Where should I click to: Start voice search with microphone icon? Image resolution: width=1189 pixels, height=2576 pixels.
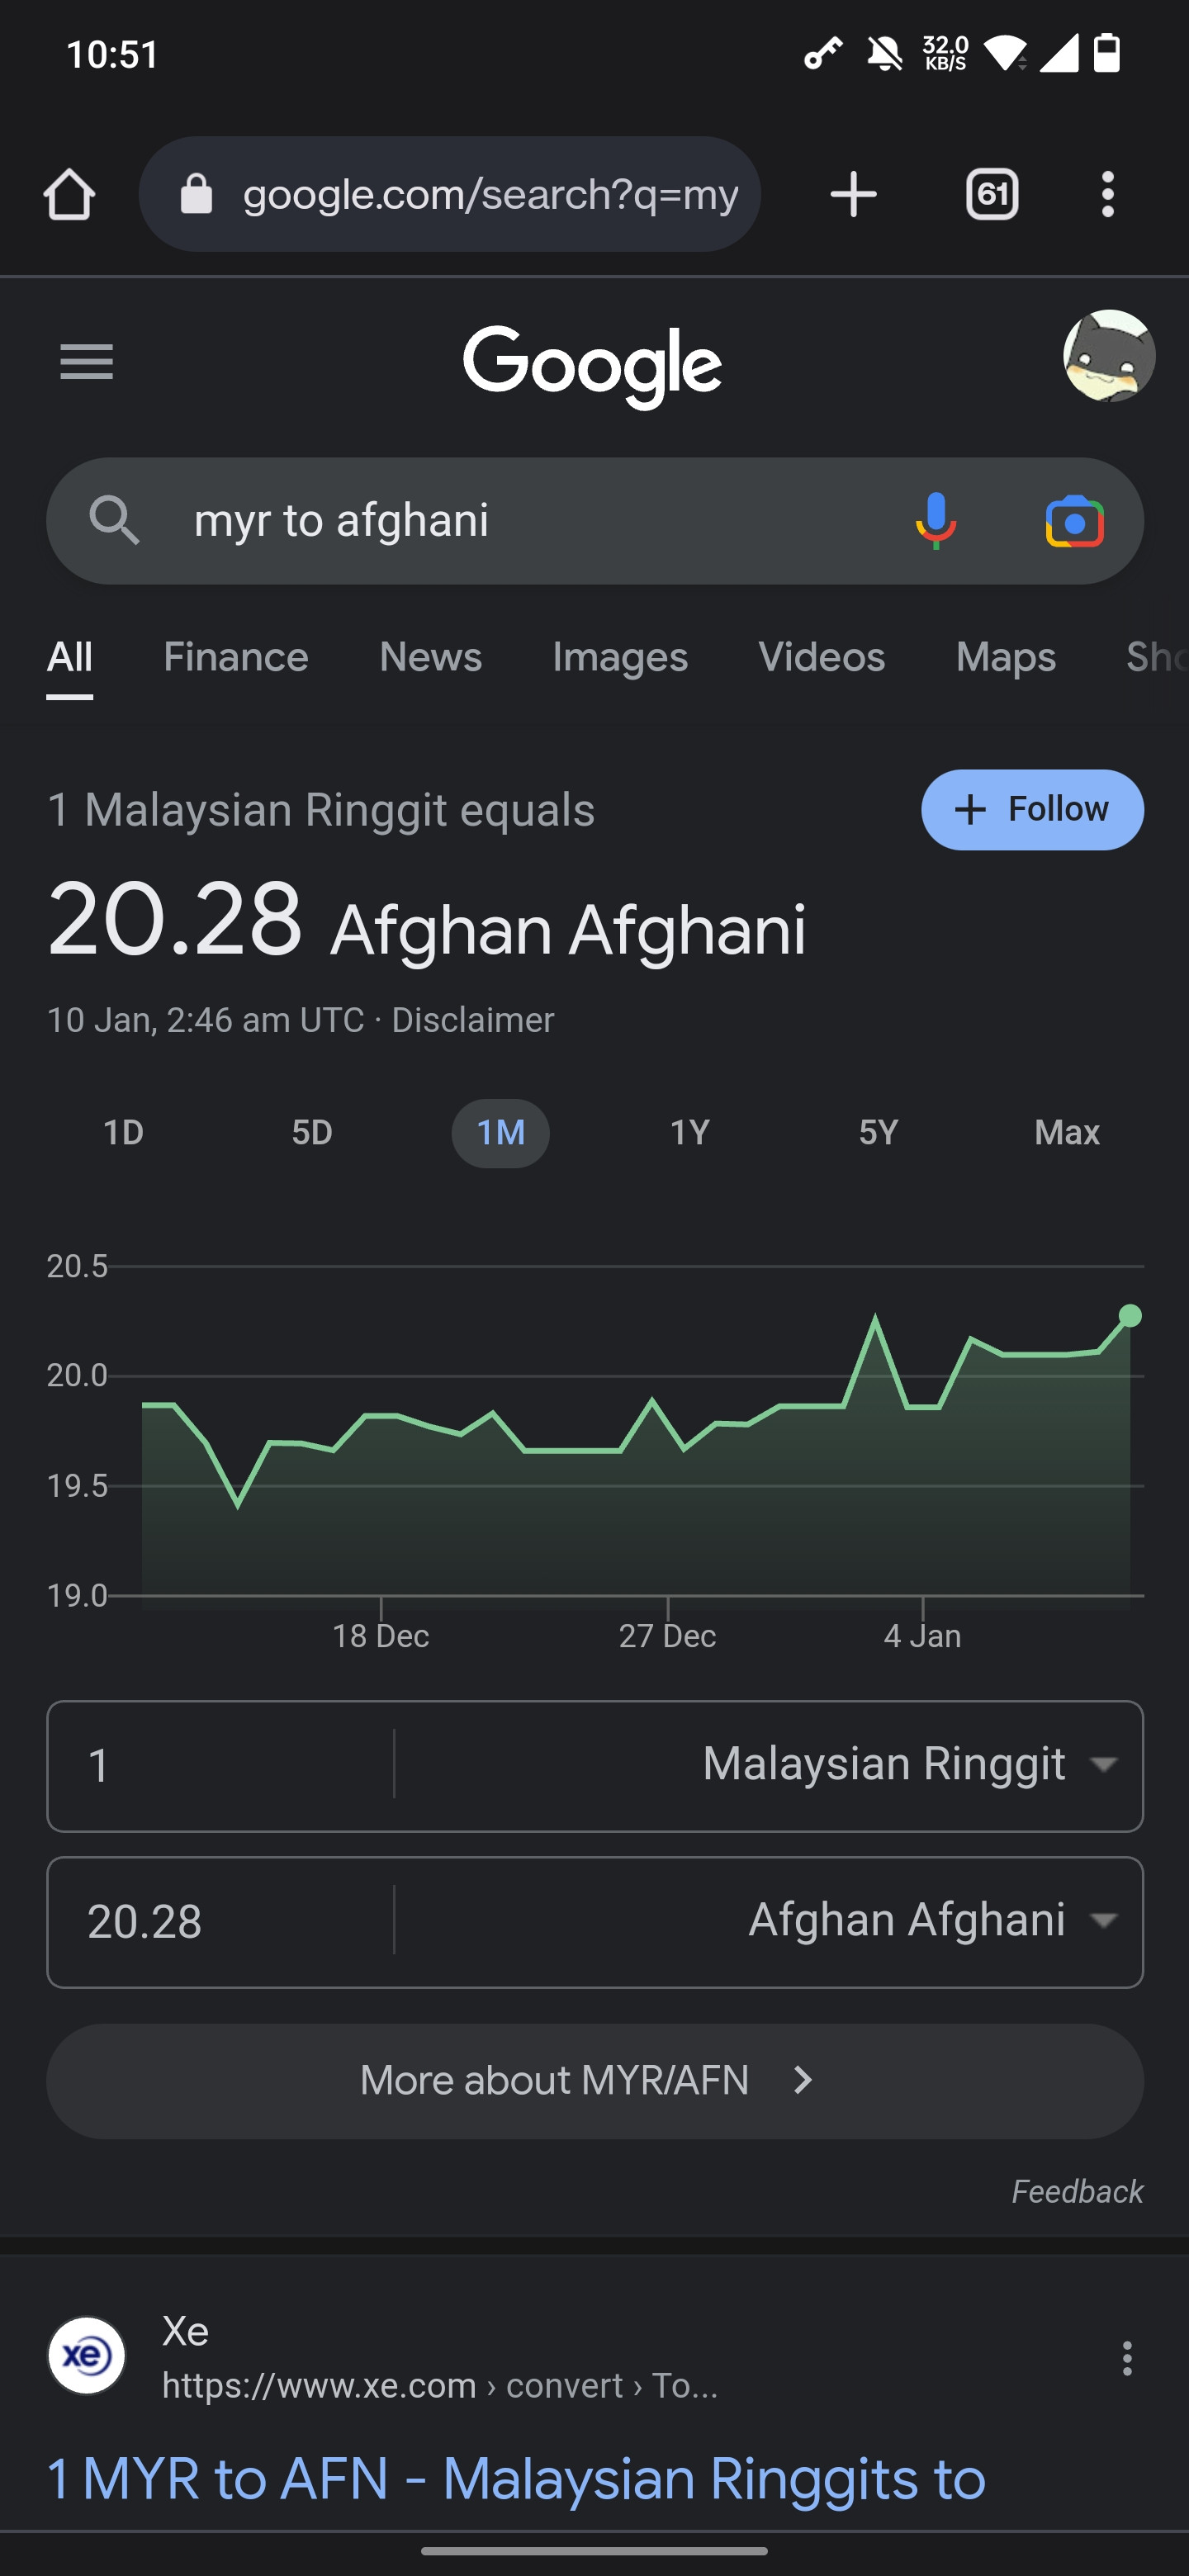pyautogui.click(x=936, y=521)
